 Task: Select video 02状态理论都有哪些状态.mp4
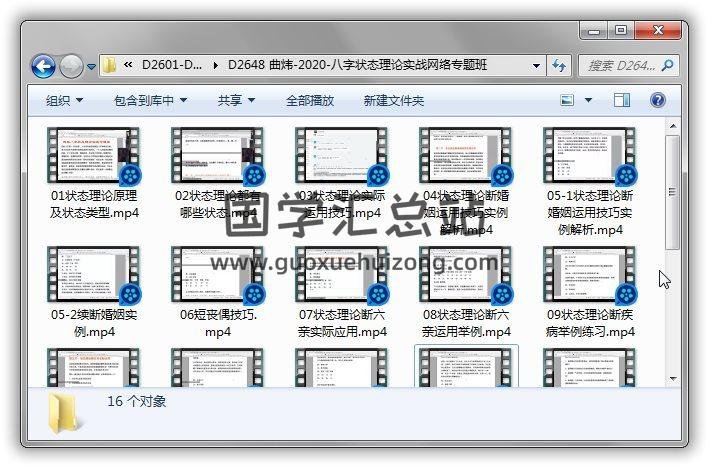[218, 174]
